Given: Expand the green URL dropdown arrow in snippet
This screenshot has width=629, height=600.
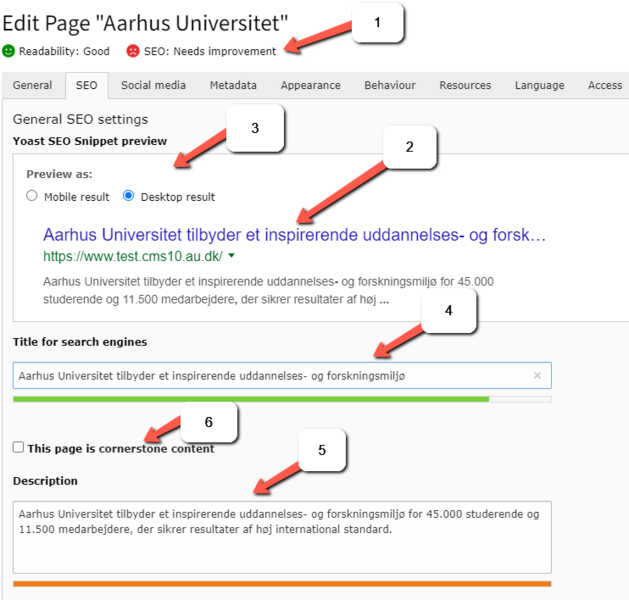Looking at the screenshot, I should pyautogui.click(x=231, y=255).
